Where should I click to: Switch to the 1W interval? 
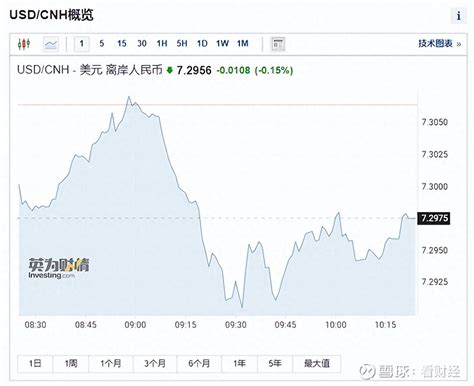(222, 44)
